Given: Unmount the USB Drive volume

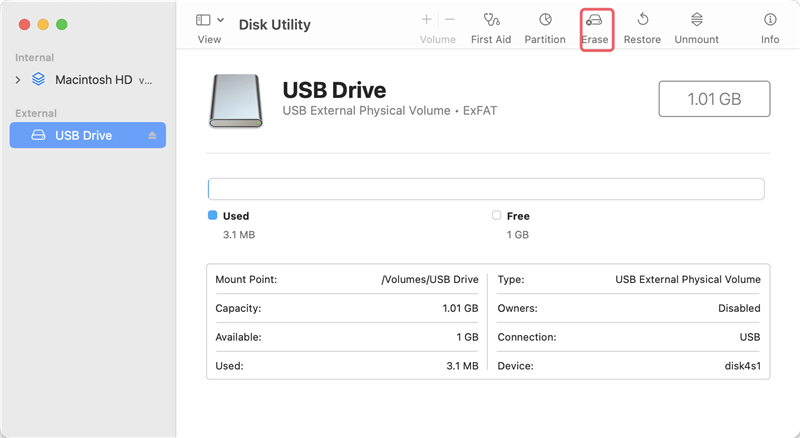Looking at the screenshot, I should [x=696, y=29].
